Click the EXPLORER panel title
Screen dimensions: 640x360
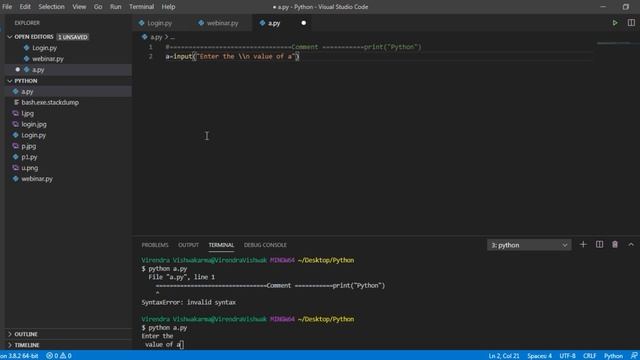point(27,23)
